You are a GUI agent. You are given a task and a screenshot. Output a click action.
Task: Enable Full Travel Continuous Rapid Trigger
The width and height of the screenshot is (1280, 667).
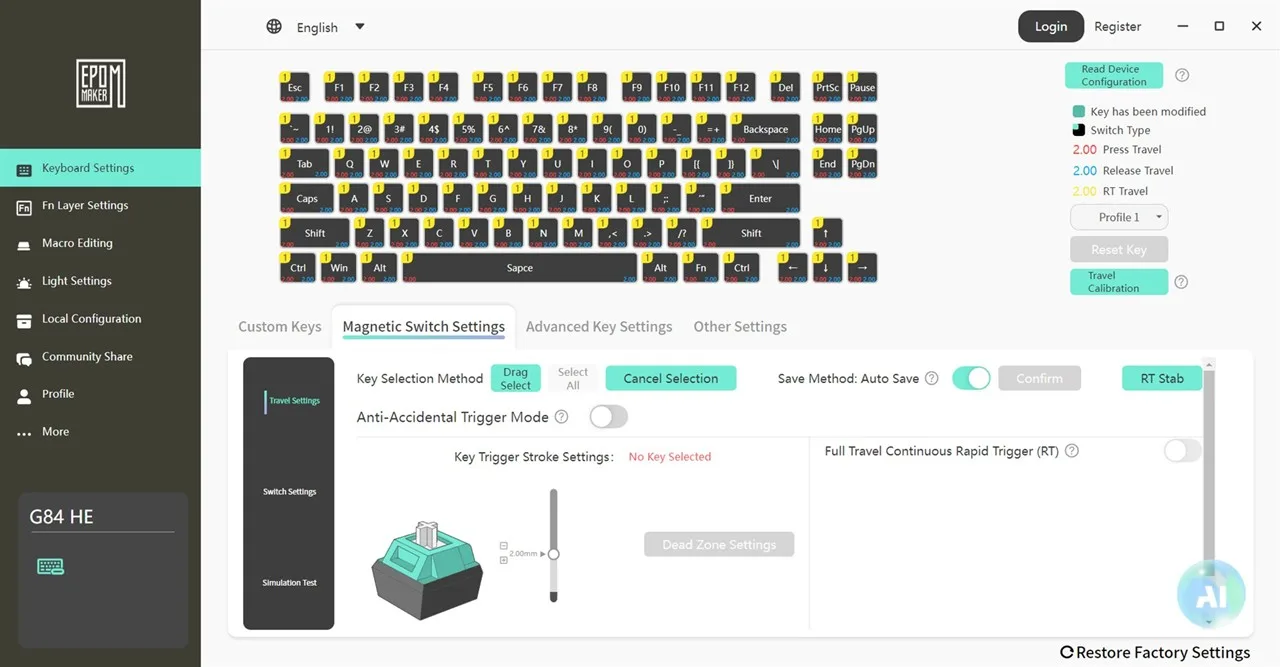tap(1182, 451)
